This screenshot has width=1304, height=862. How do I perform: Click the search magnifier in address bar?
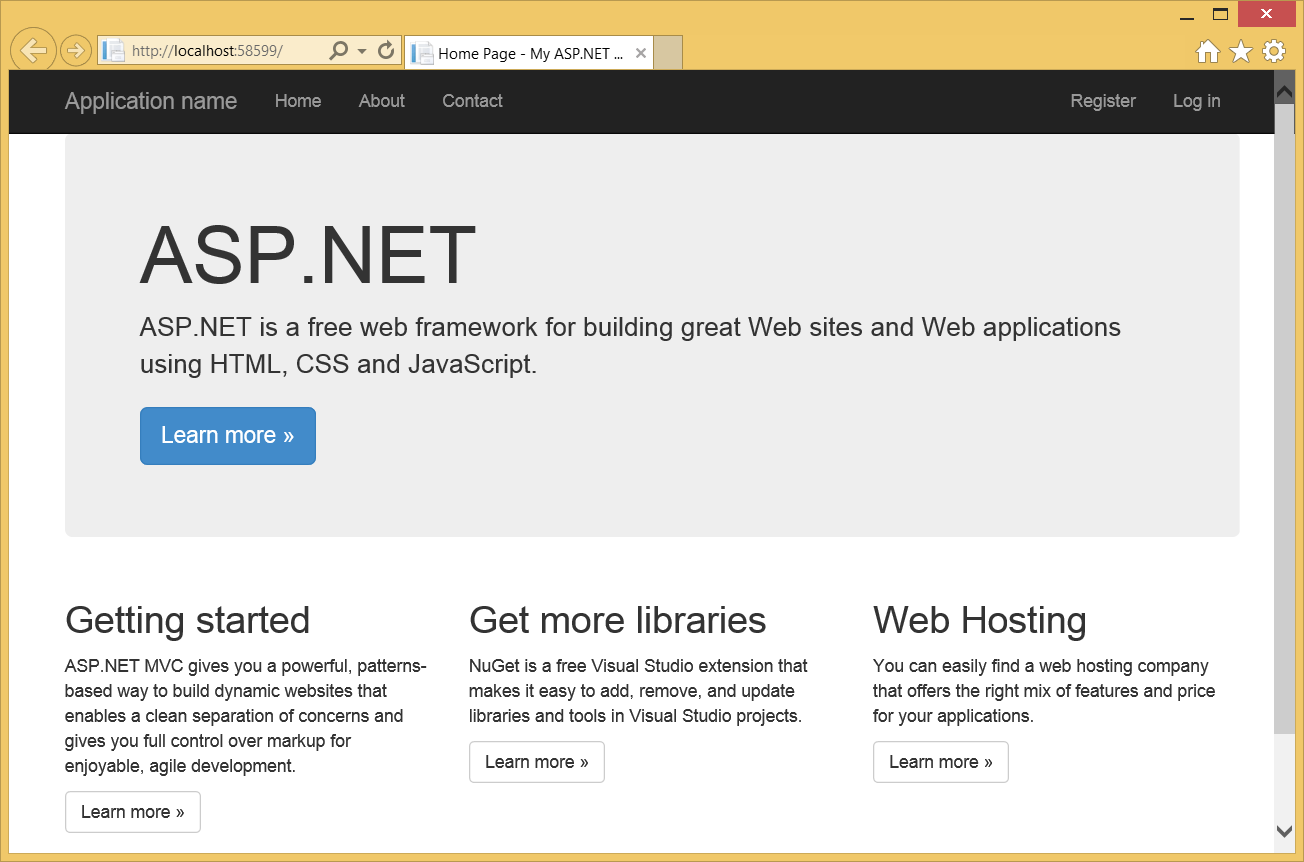click(x=339, y=50)
